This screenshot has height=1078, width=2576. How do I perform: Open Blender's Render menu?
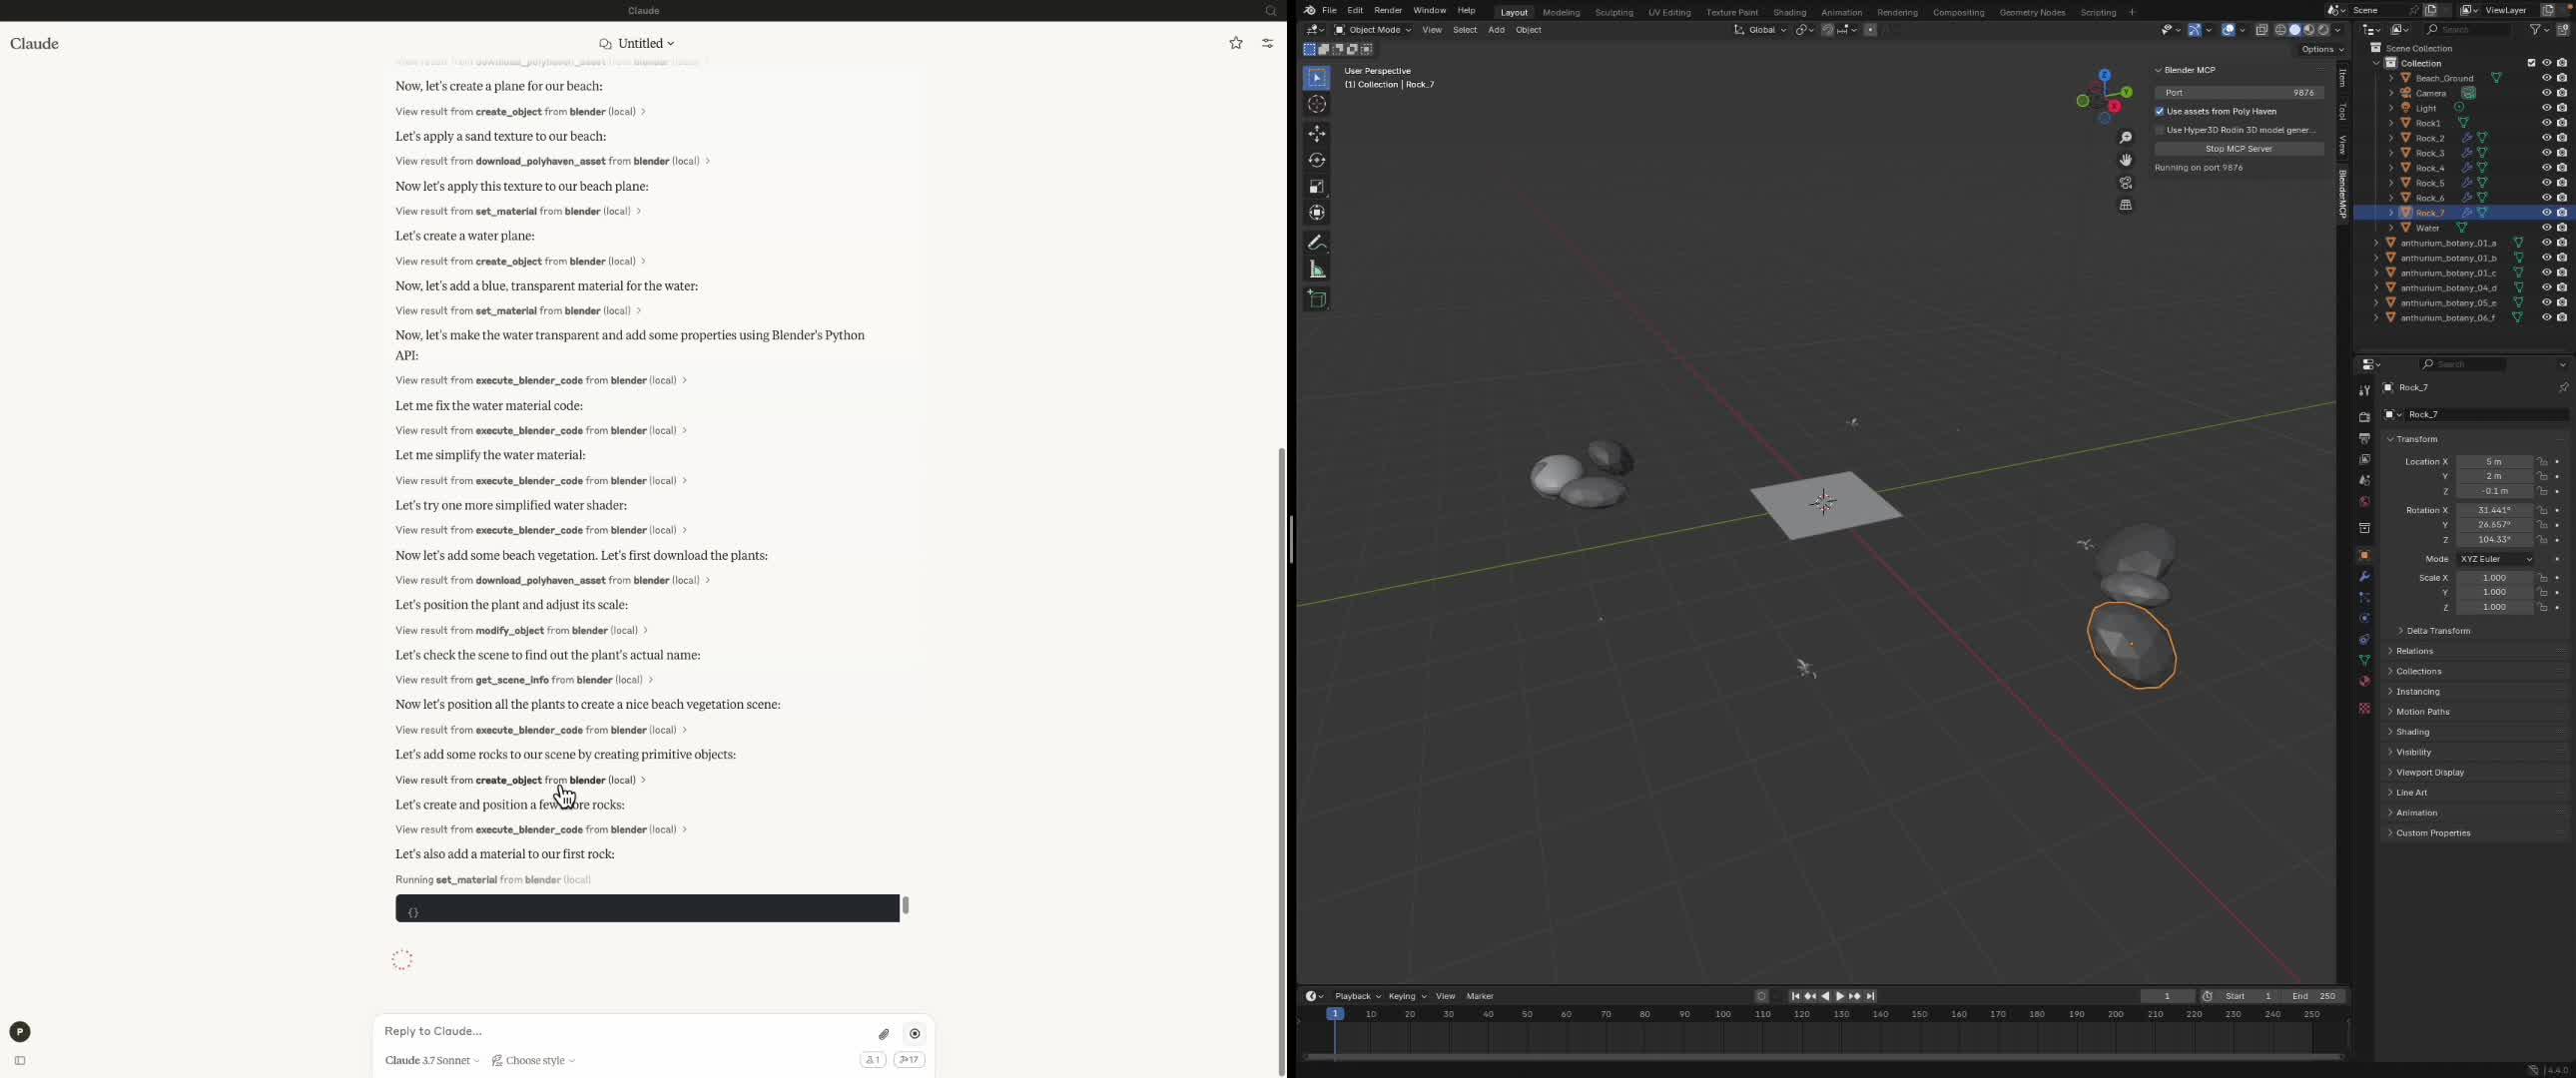(1388, 10)
